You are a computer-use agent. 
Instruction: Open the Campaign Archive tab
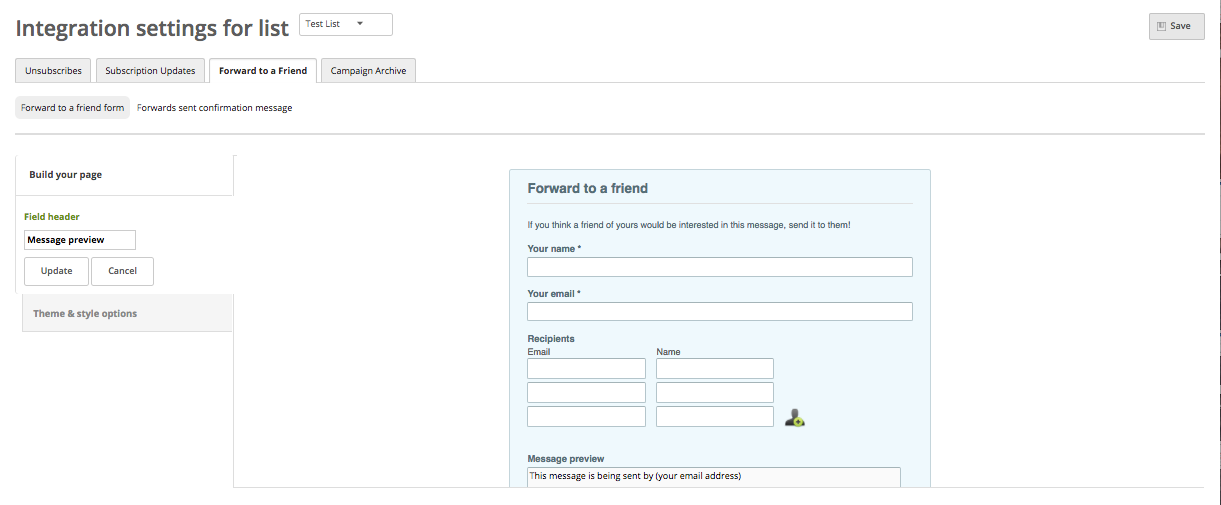(368, 71)
